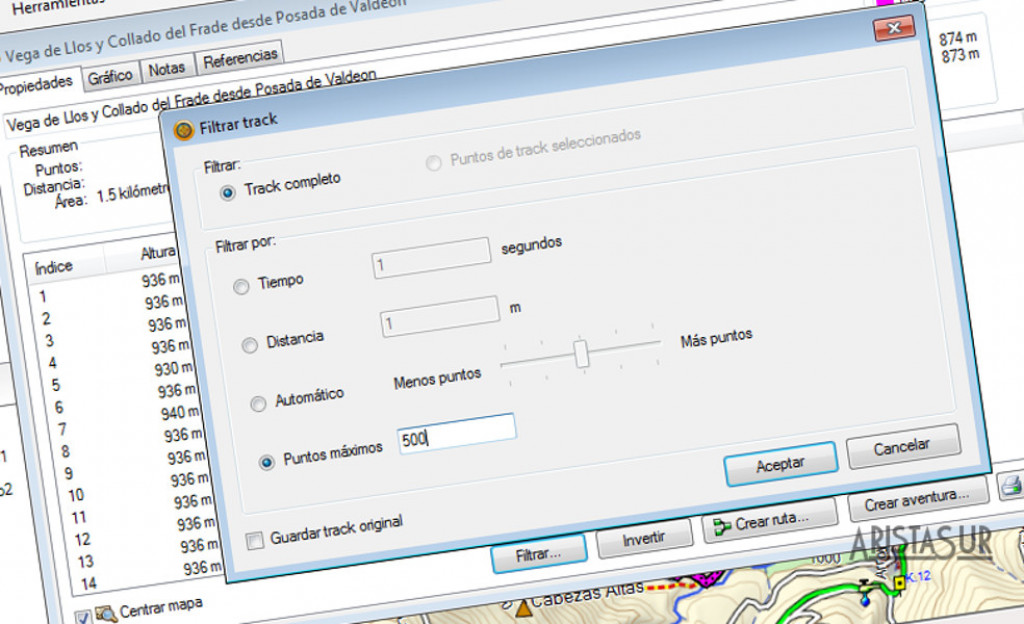Select the Automático filter option
1024x624 pixels.
coord(258,403)
